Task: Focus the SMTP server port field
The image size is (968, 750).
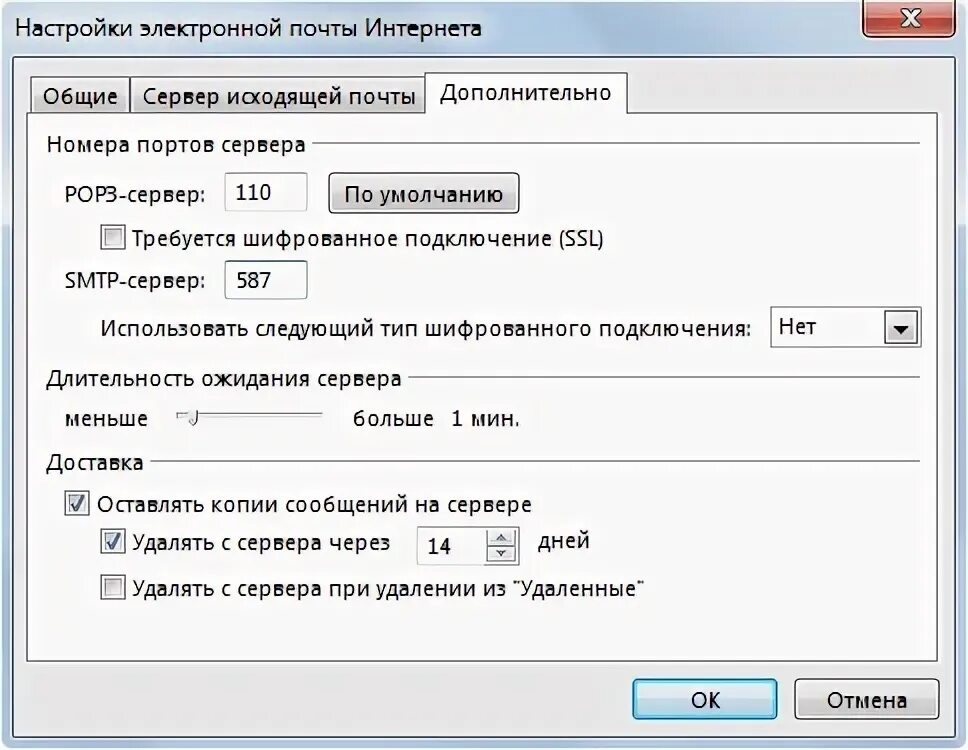Action: [x=265, y=280]
